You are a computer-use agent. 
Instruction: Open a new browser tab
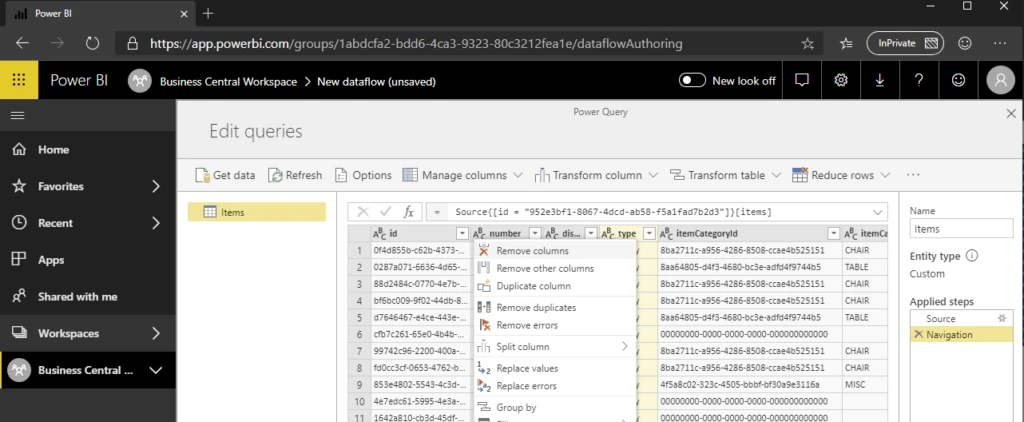(x=208, y=13)
